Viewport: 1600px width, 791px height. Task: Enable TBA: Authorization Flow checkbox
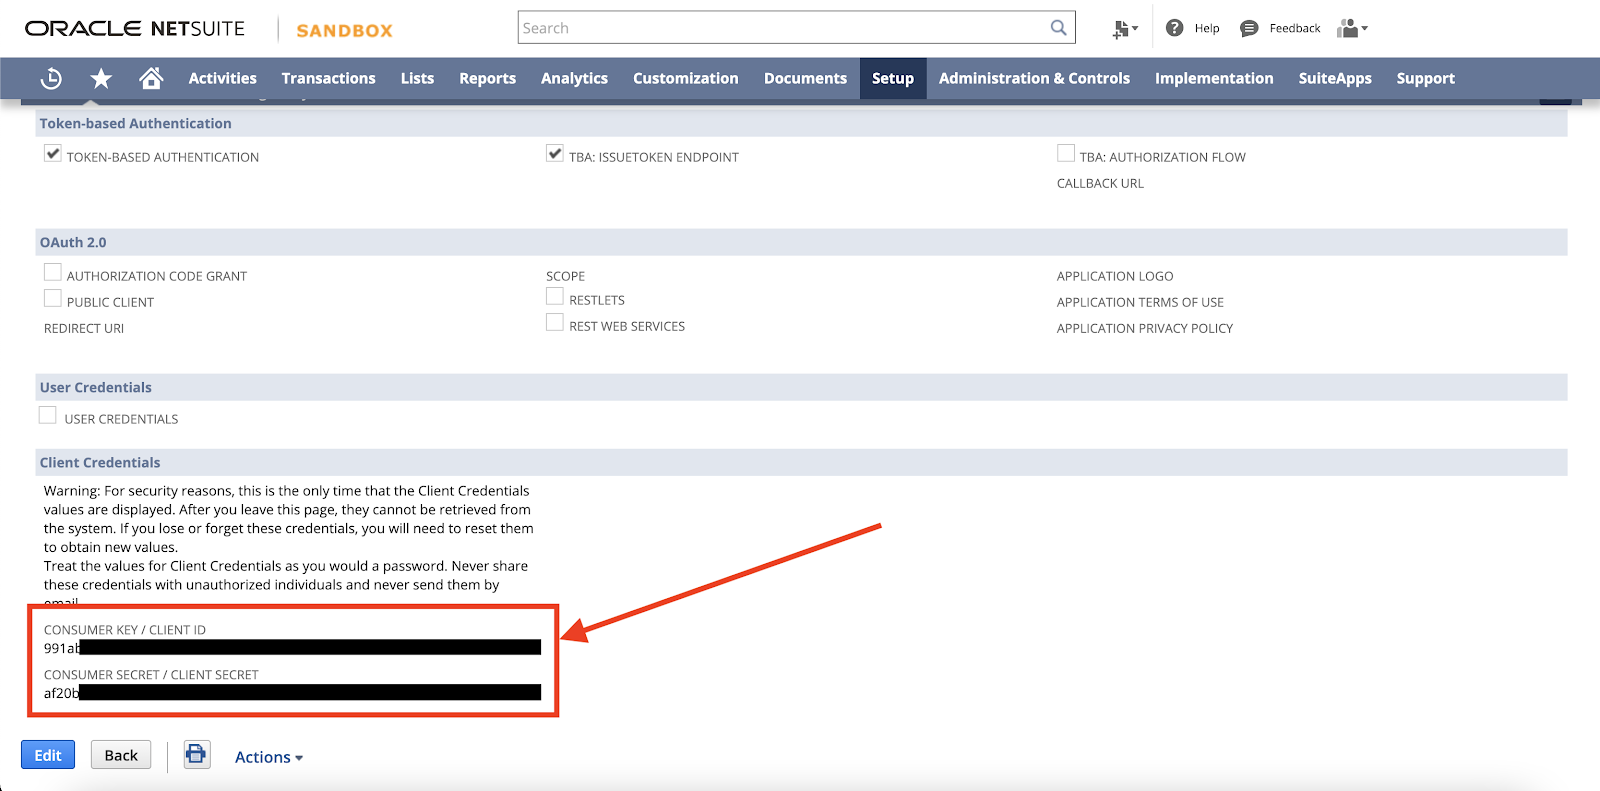point(1066,154)
